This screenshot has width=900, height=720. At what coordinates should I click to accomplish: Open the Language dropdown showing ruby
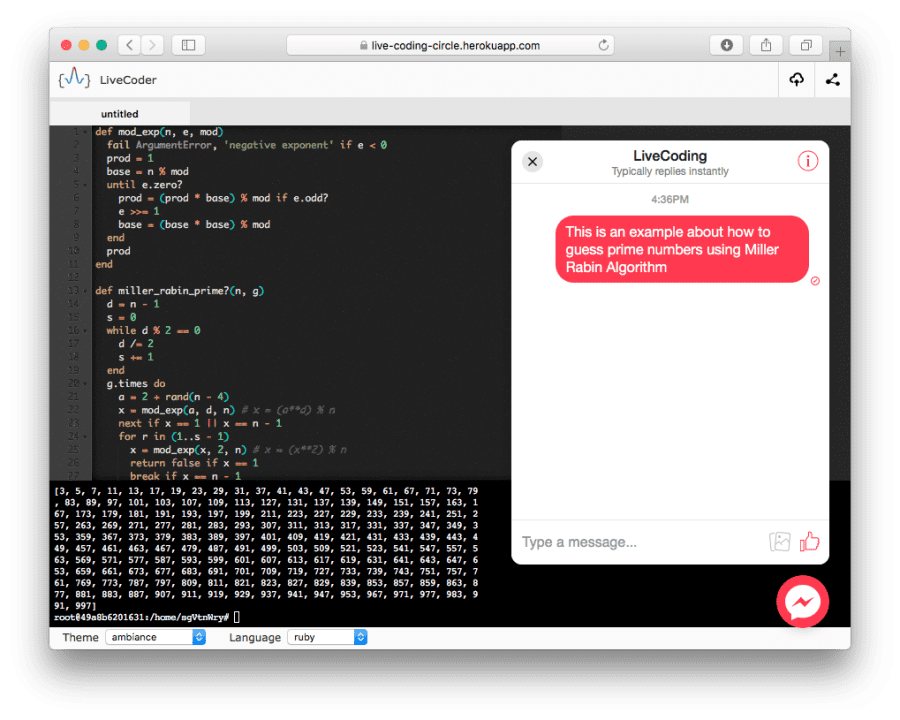pos(327,637)
